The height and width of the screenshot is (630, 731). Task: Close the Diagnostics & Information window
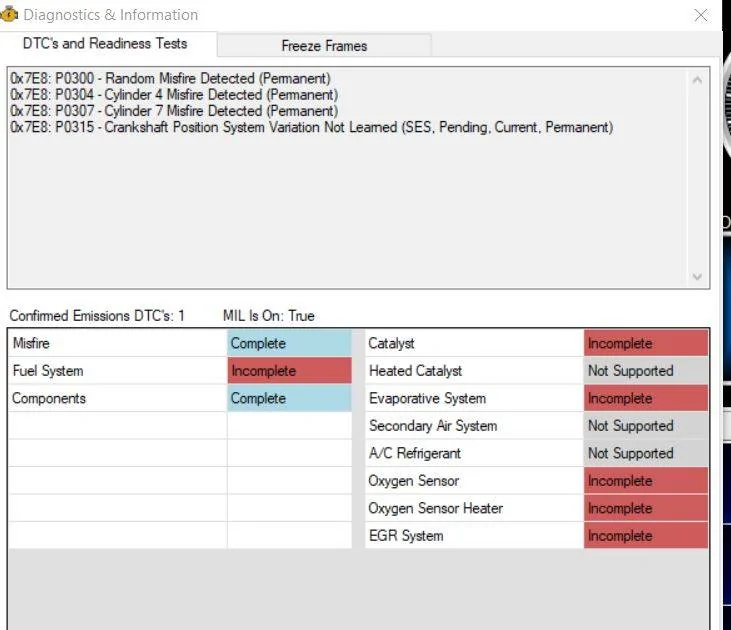(700, 15)
